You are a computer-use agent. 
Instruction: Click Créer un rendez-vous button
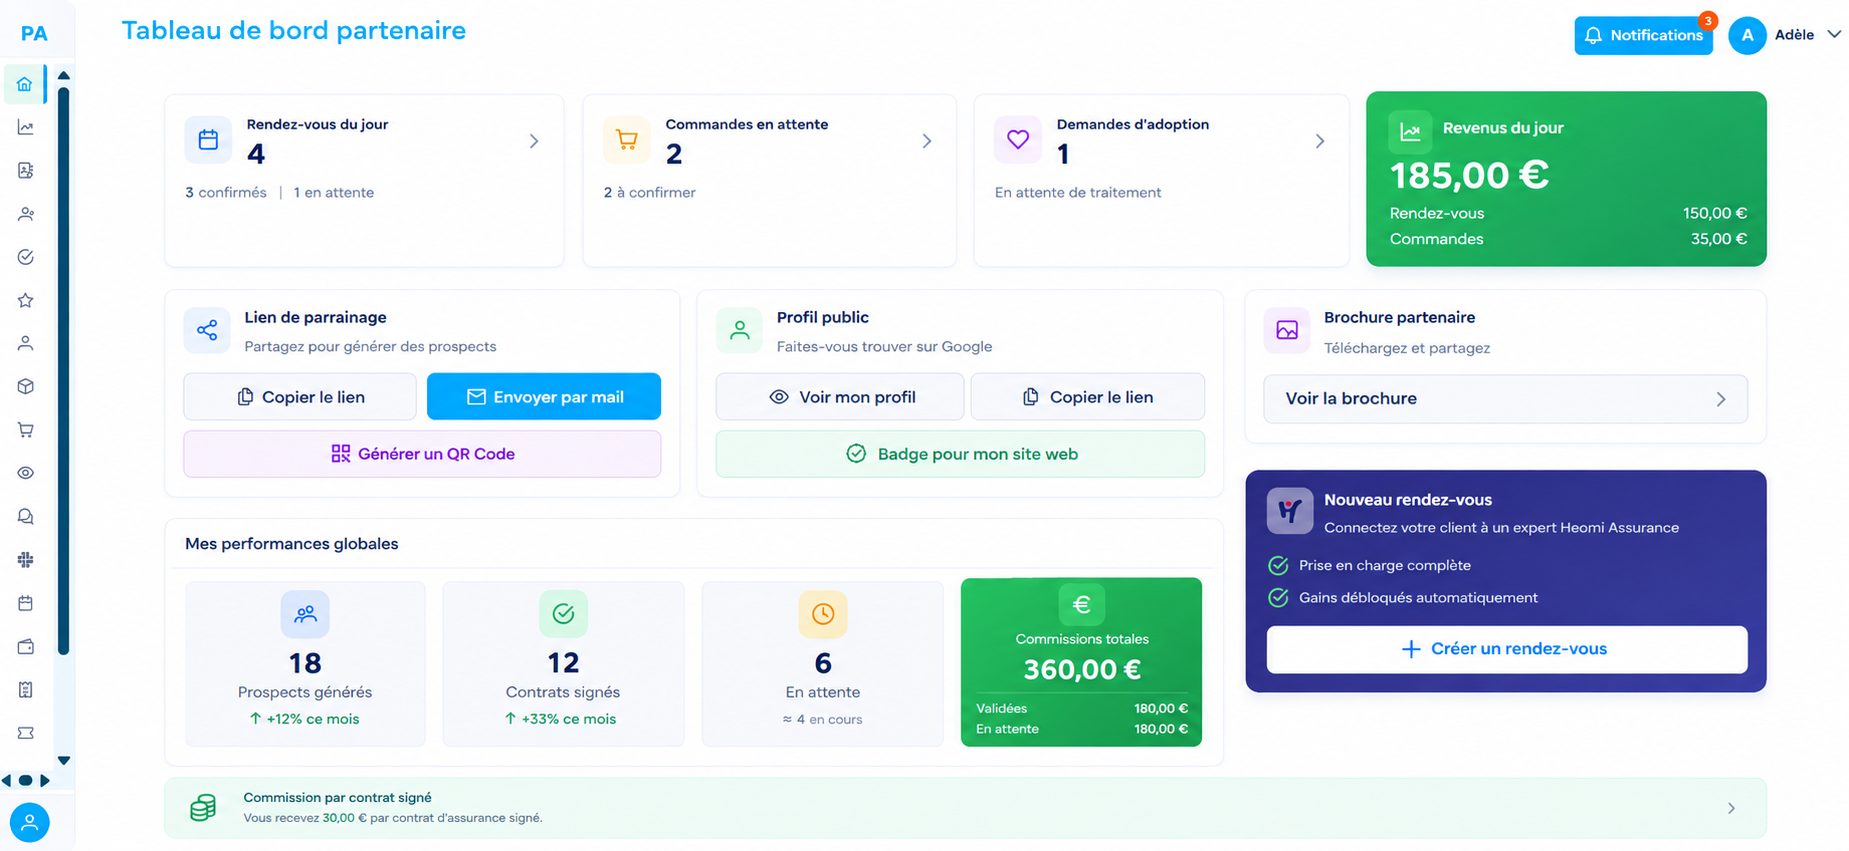tap(1507, 649)
